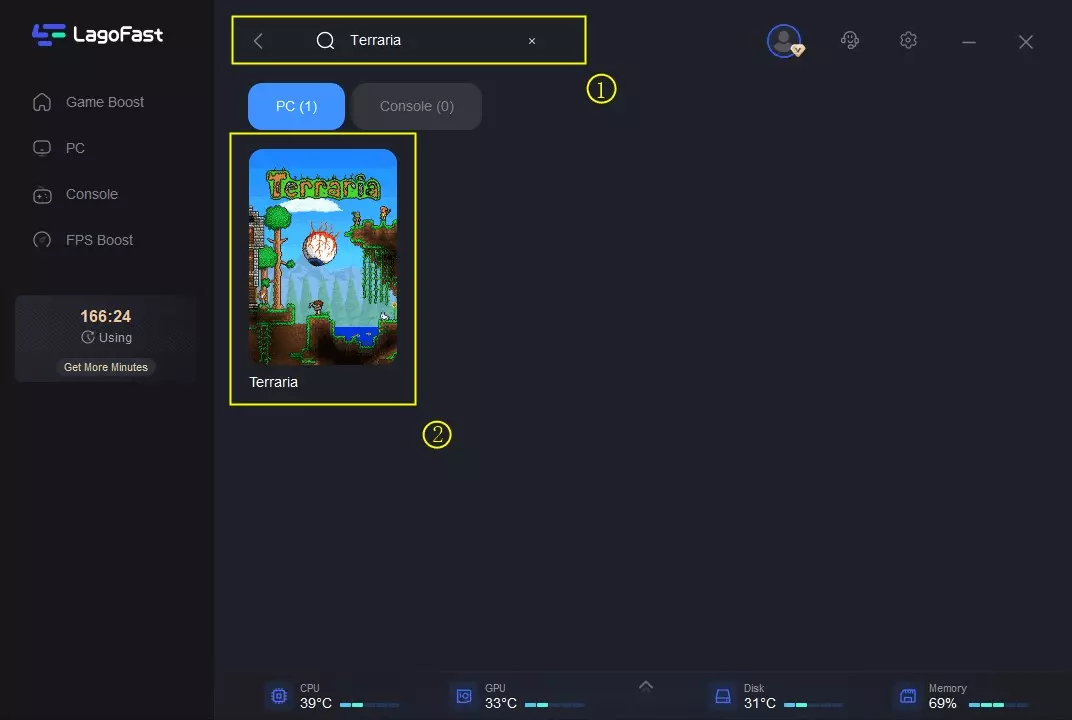Click the Game Boost home icon
Image resolution: width=1072 pixels, height=720 pixels.
[x=42, y=102]
